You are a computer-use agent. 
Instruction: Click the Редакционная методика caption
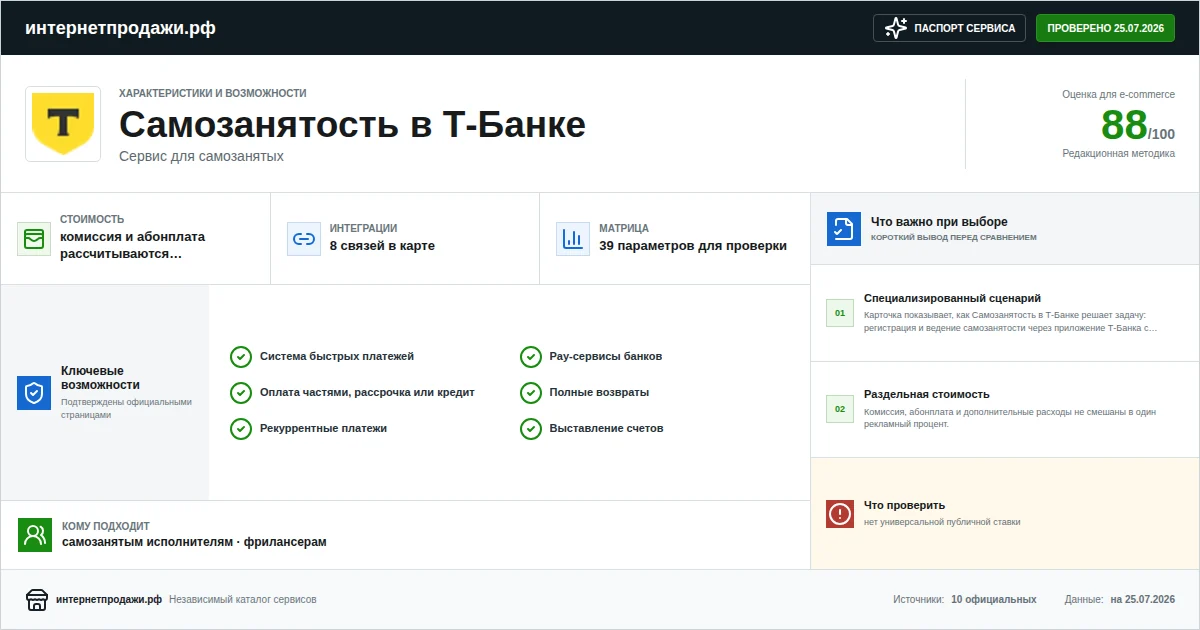click(1119, 154)
